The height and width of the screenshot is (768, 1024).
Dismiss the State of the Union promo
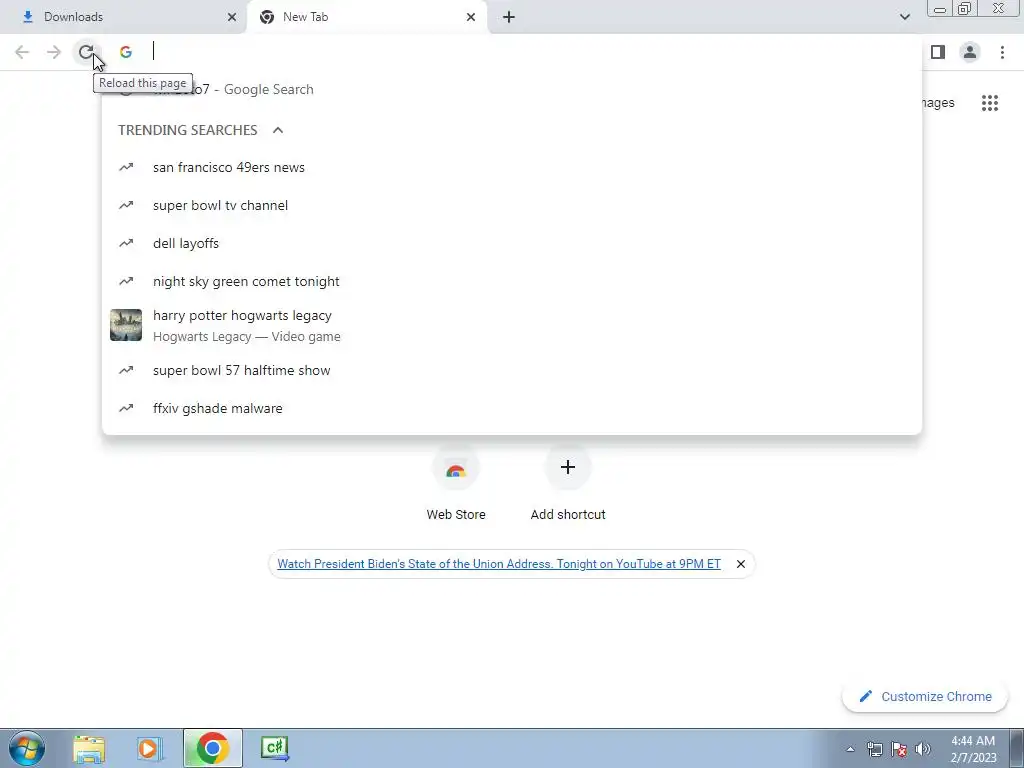pyautogui.click(x=741, y=564)
